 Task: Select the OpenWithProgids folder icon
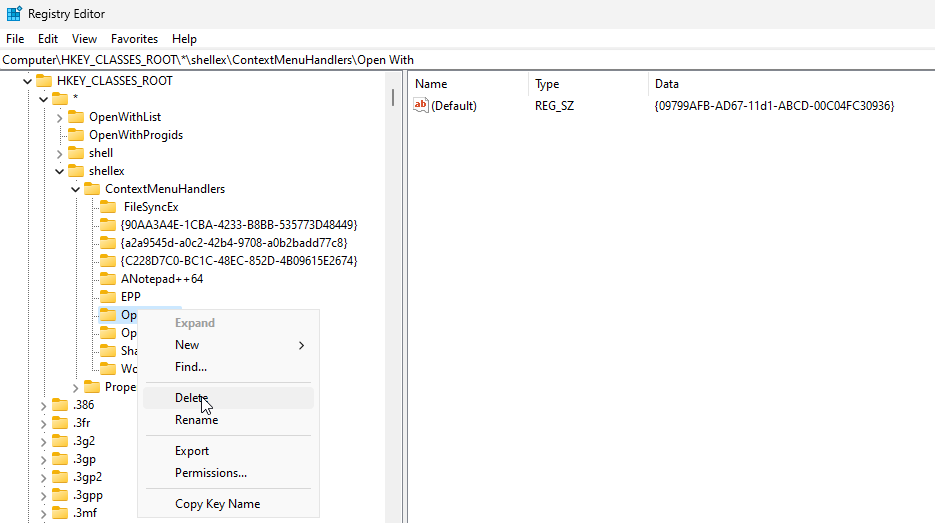76,135
